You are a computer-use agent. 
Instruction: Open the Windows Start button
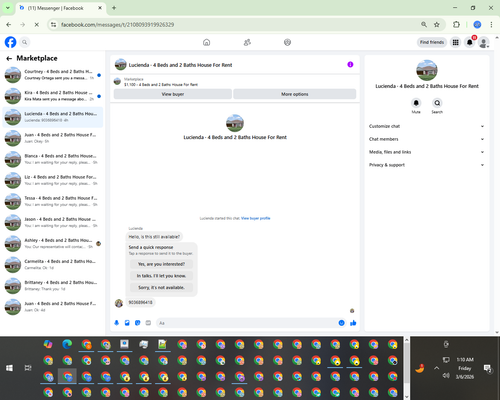point(9,368)
